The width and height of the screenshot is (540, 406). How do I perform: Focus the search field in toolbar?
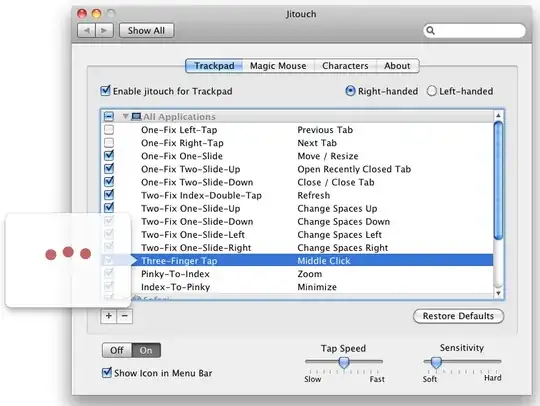(x=474, y=31)
